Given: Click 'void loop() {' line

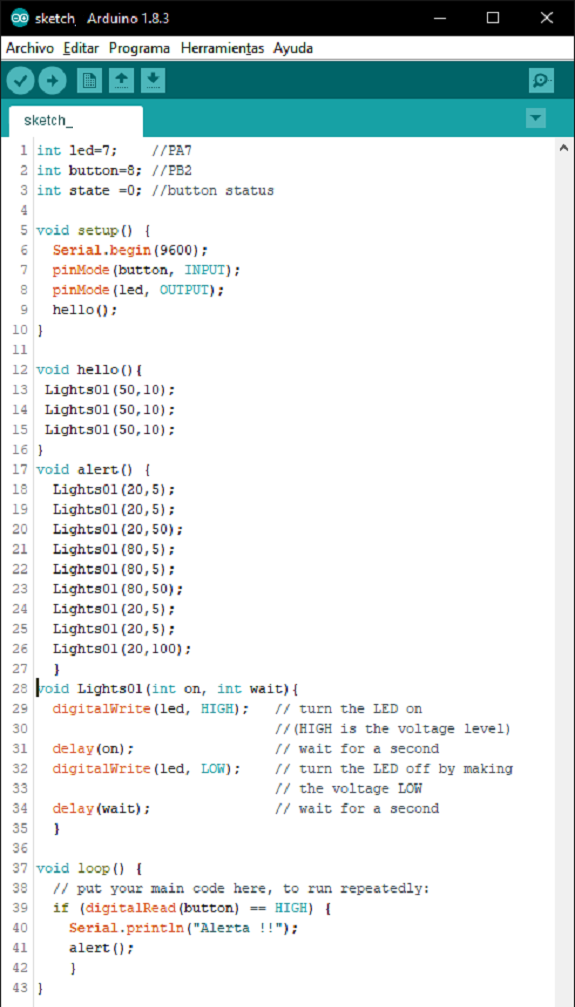Looking at the screenshot, I should 89,869.
